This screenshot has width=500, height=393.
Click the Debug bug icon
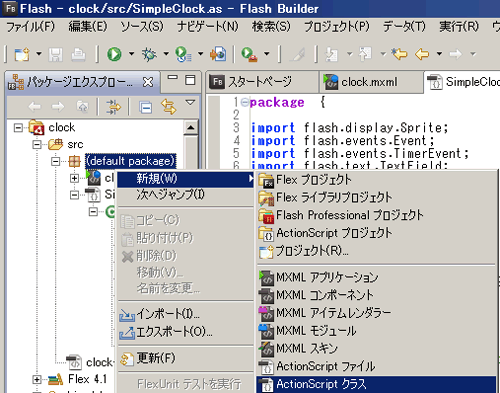[149, 54]
